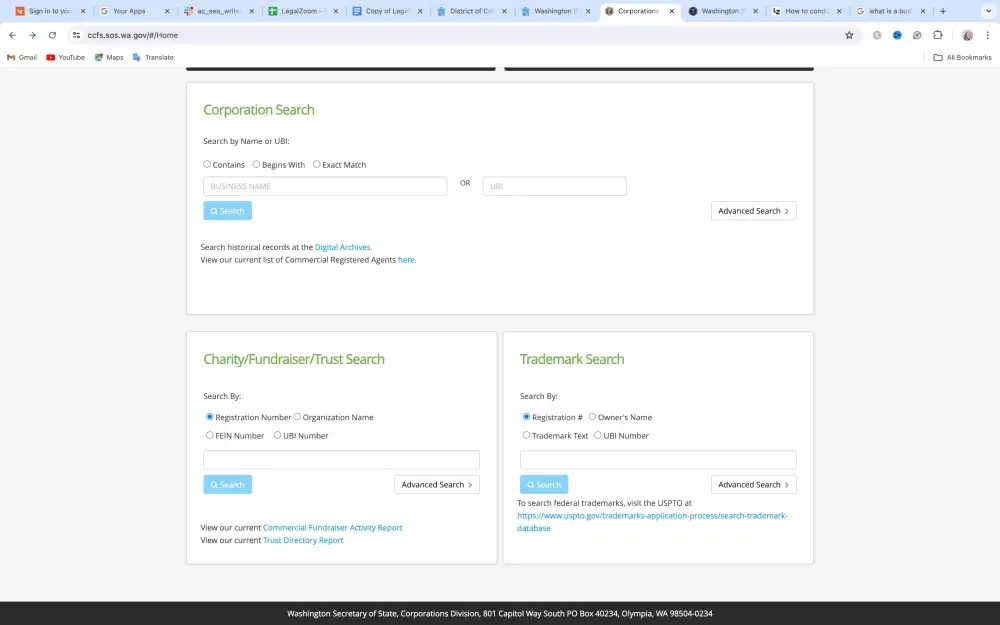Choose Organization Name in charity search
1000x625 pixels.
297,417
